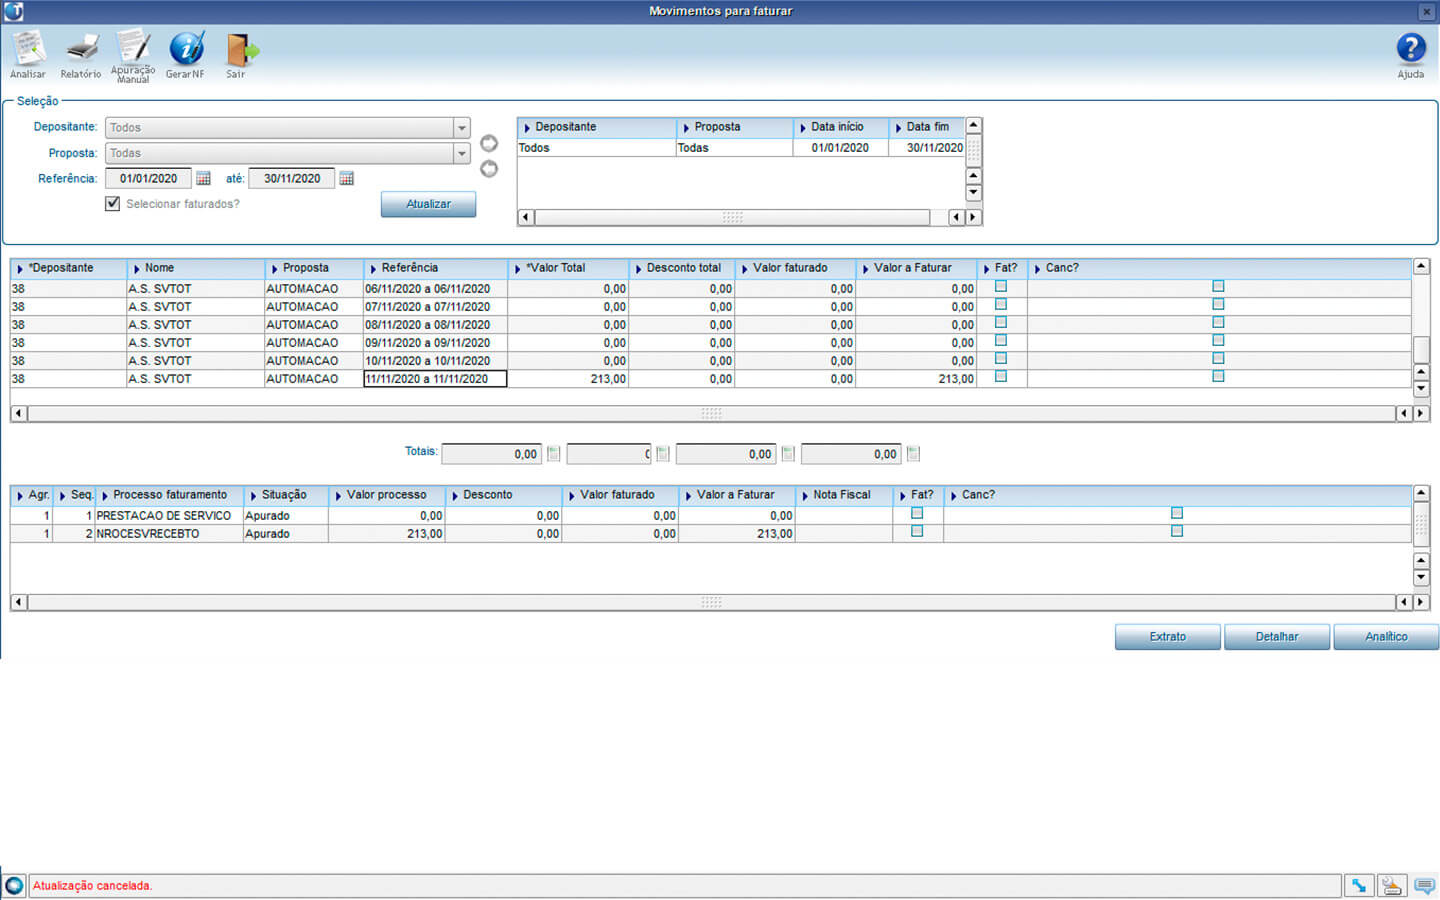Check Fat? for reference 11/11/2020 row
The height and width of the screenshot is (900, 1440).
point(1001,377)
